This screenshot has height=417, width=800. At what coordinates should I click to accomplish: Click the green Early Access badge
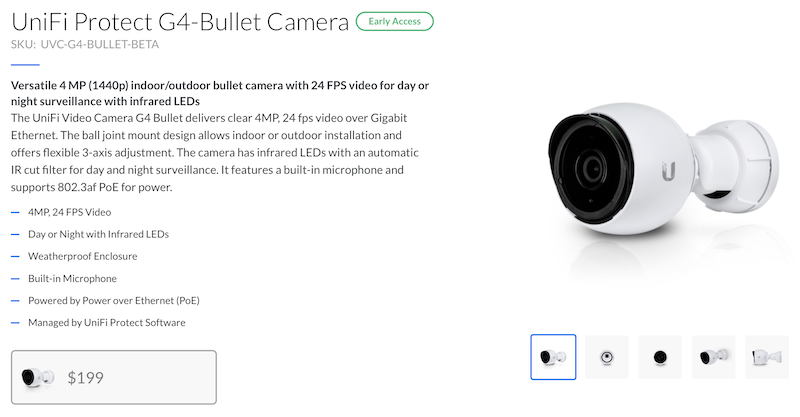394,21
